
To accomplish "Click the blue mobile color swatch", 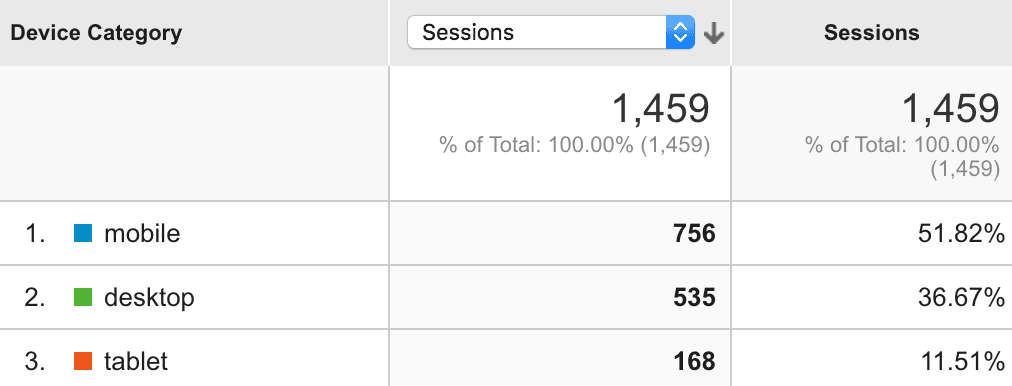I will point(83,233).
